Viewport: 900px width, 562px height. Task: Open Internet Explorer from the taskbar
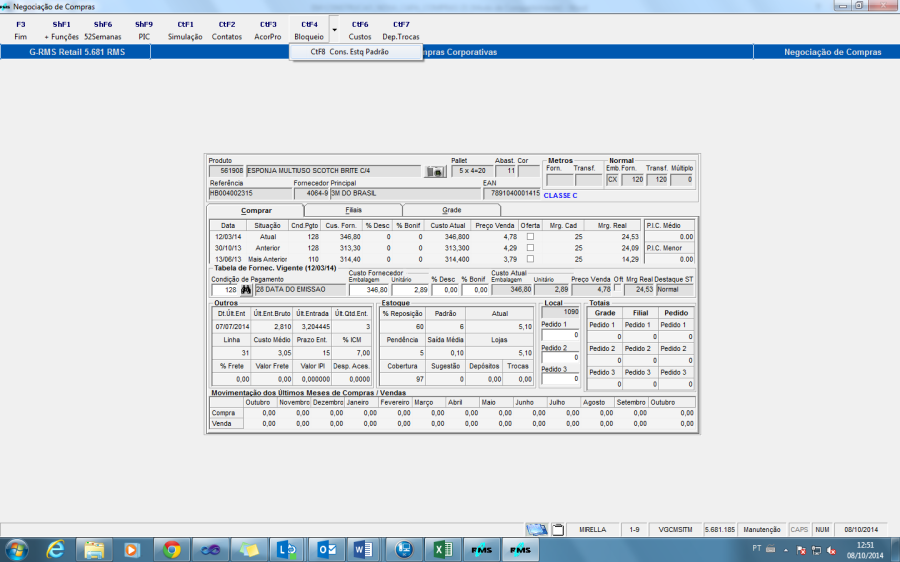pyautogui.click(x=56, y=549)
